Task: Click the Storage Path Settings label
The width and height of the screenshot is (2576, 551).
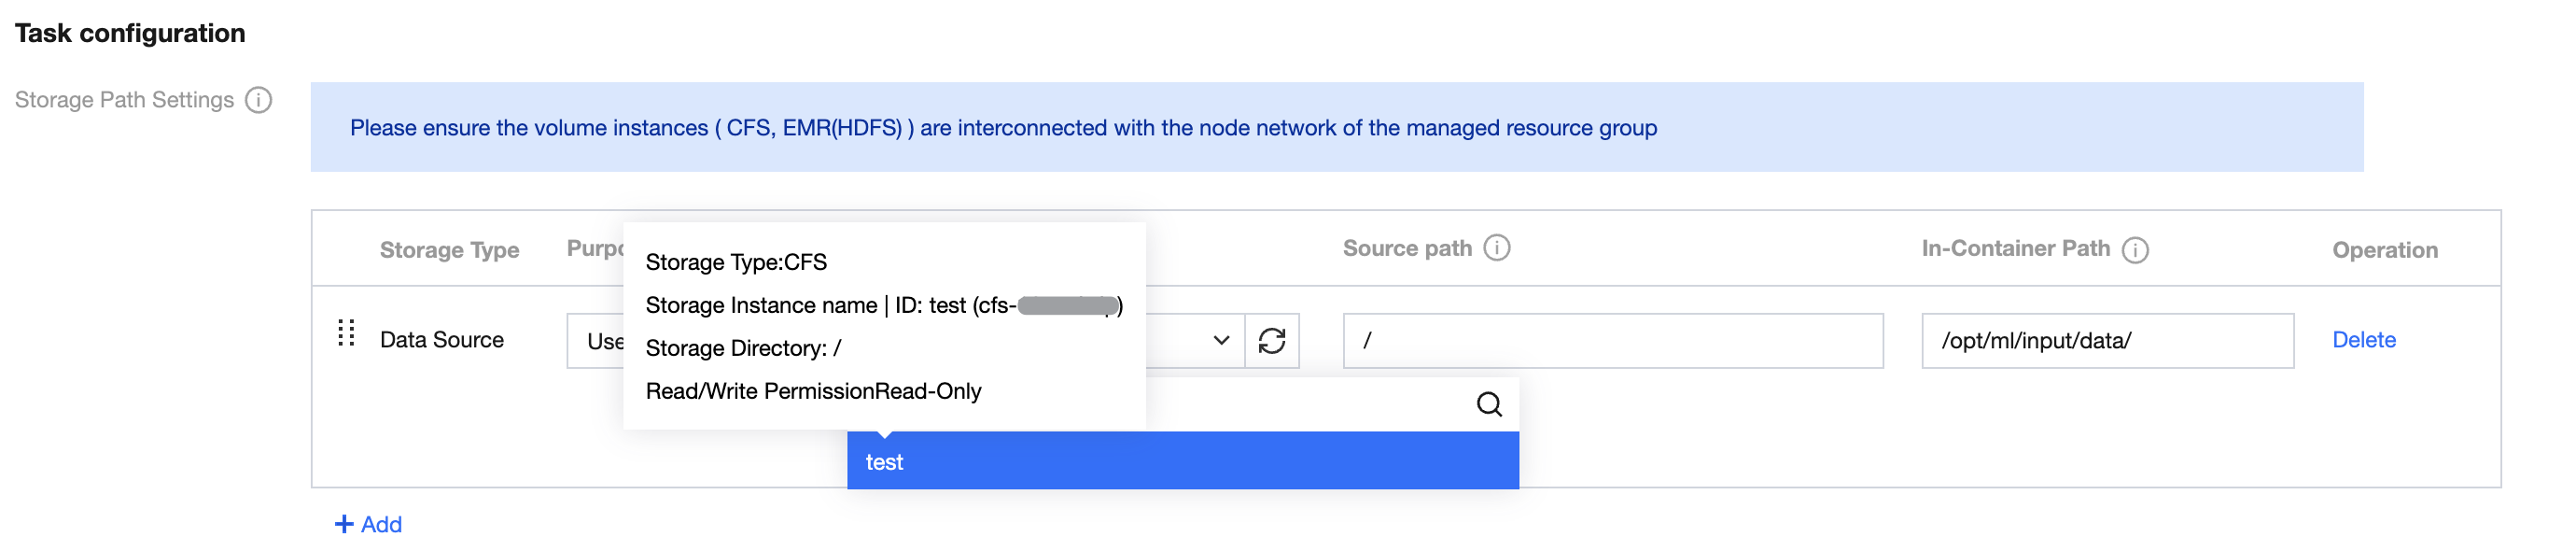Action: coord(124,100)
